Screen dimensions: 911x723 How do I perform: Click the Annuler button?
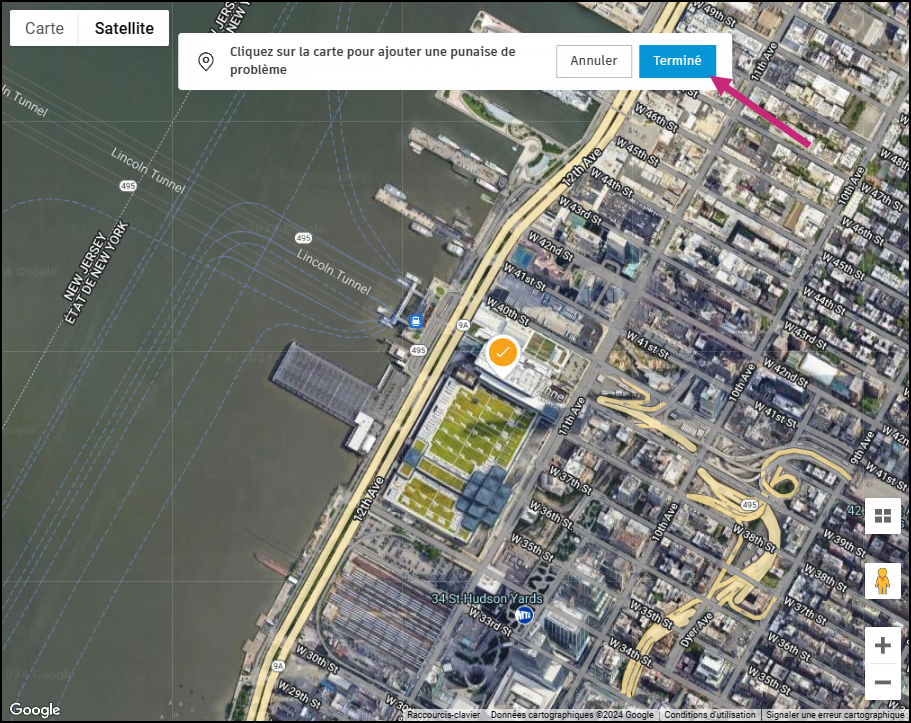(593, 61)
